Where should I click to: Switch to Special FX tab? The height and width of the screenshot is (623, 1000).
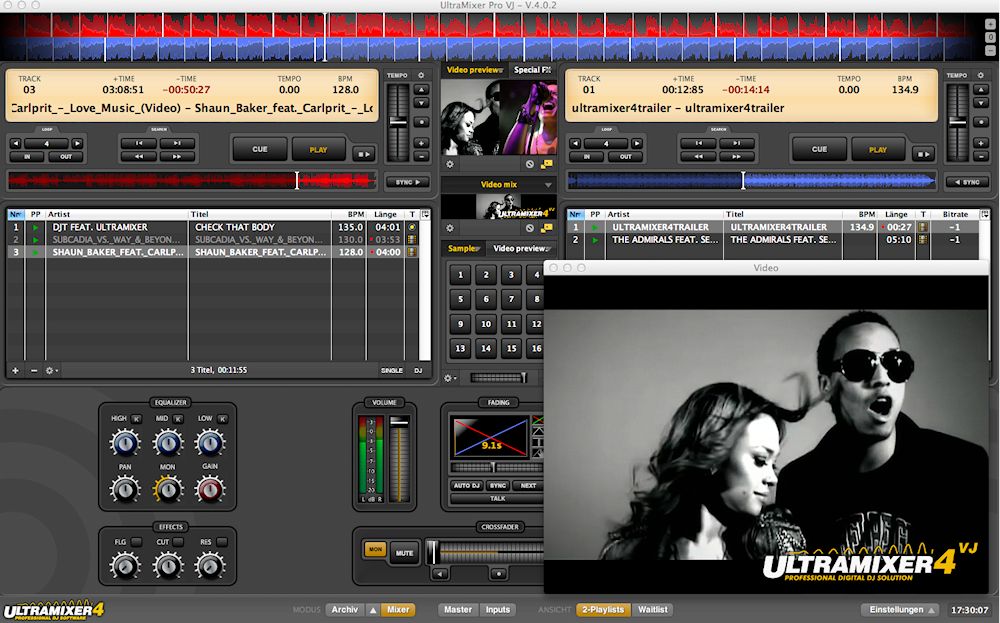(x=532, y=70)
